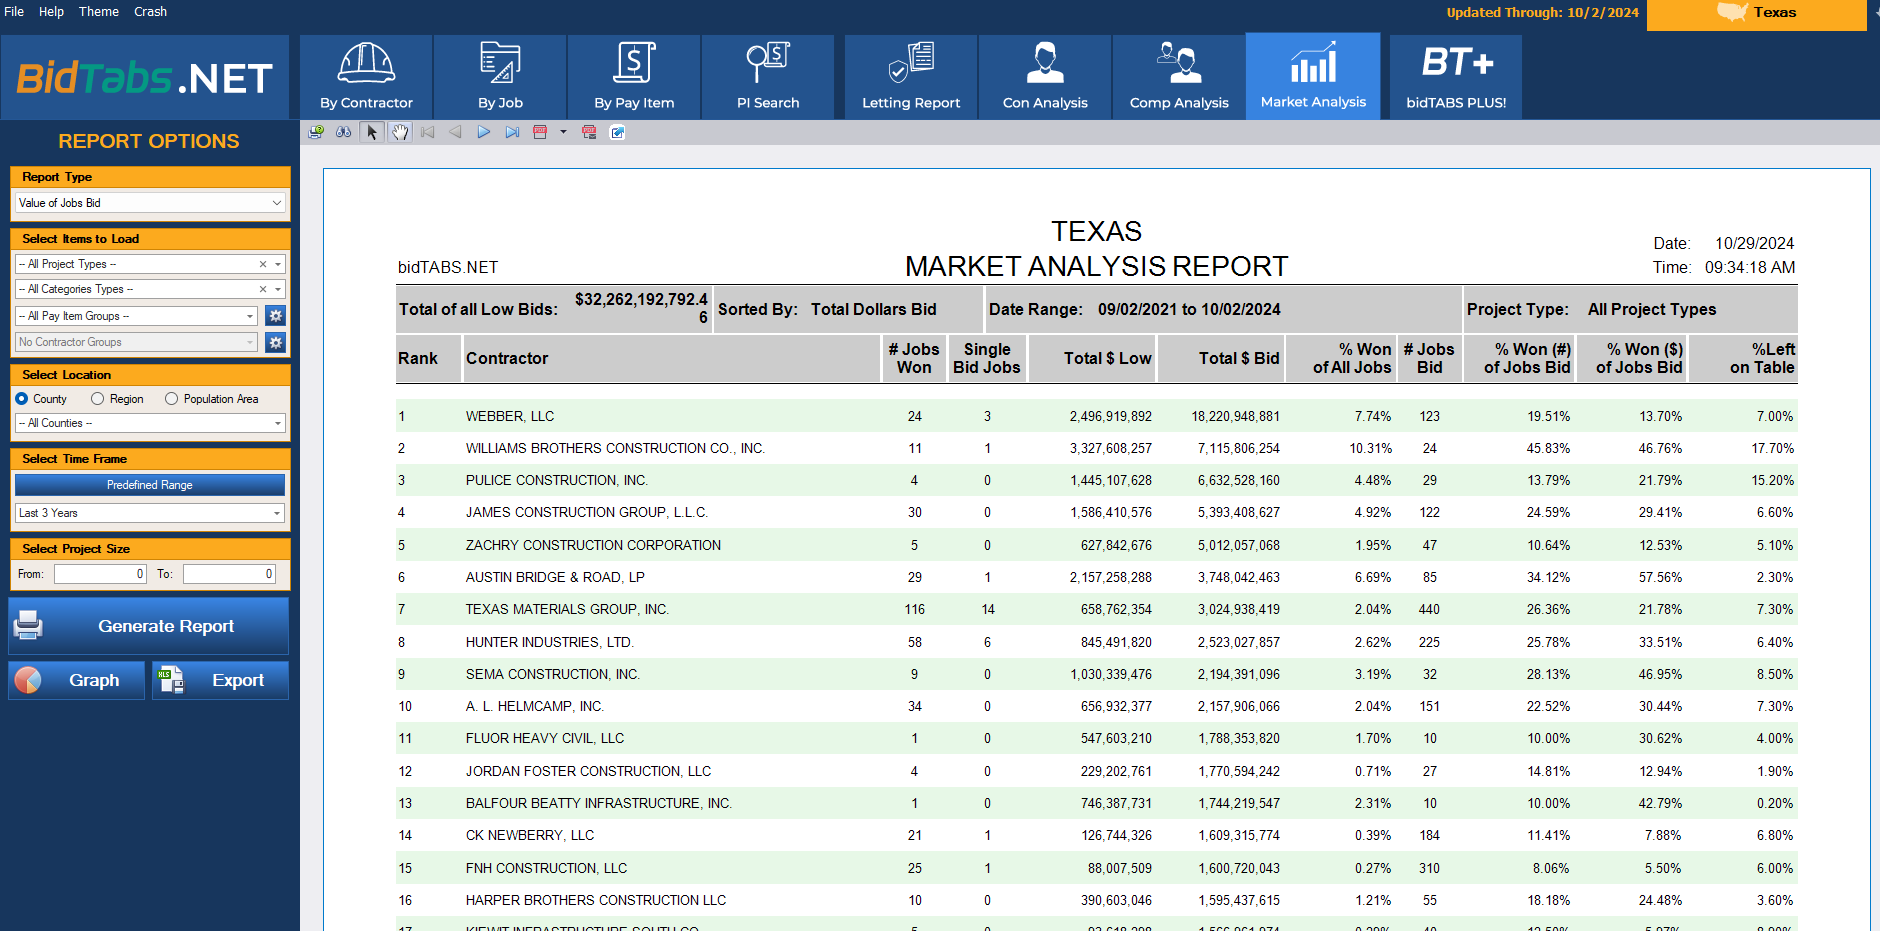Click the HUNTER INDUSTRIES, LTD. row

click(1096, 642)
